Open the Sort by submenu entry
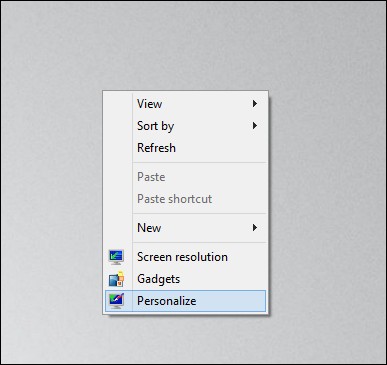Viewport: 387px width, 365px height. [x=185, y=126]
